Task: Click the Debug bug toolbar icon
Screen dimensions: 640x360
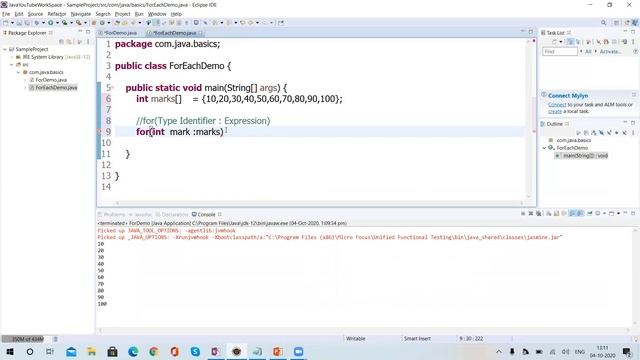Action: [x=37, y=23]
